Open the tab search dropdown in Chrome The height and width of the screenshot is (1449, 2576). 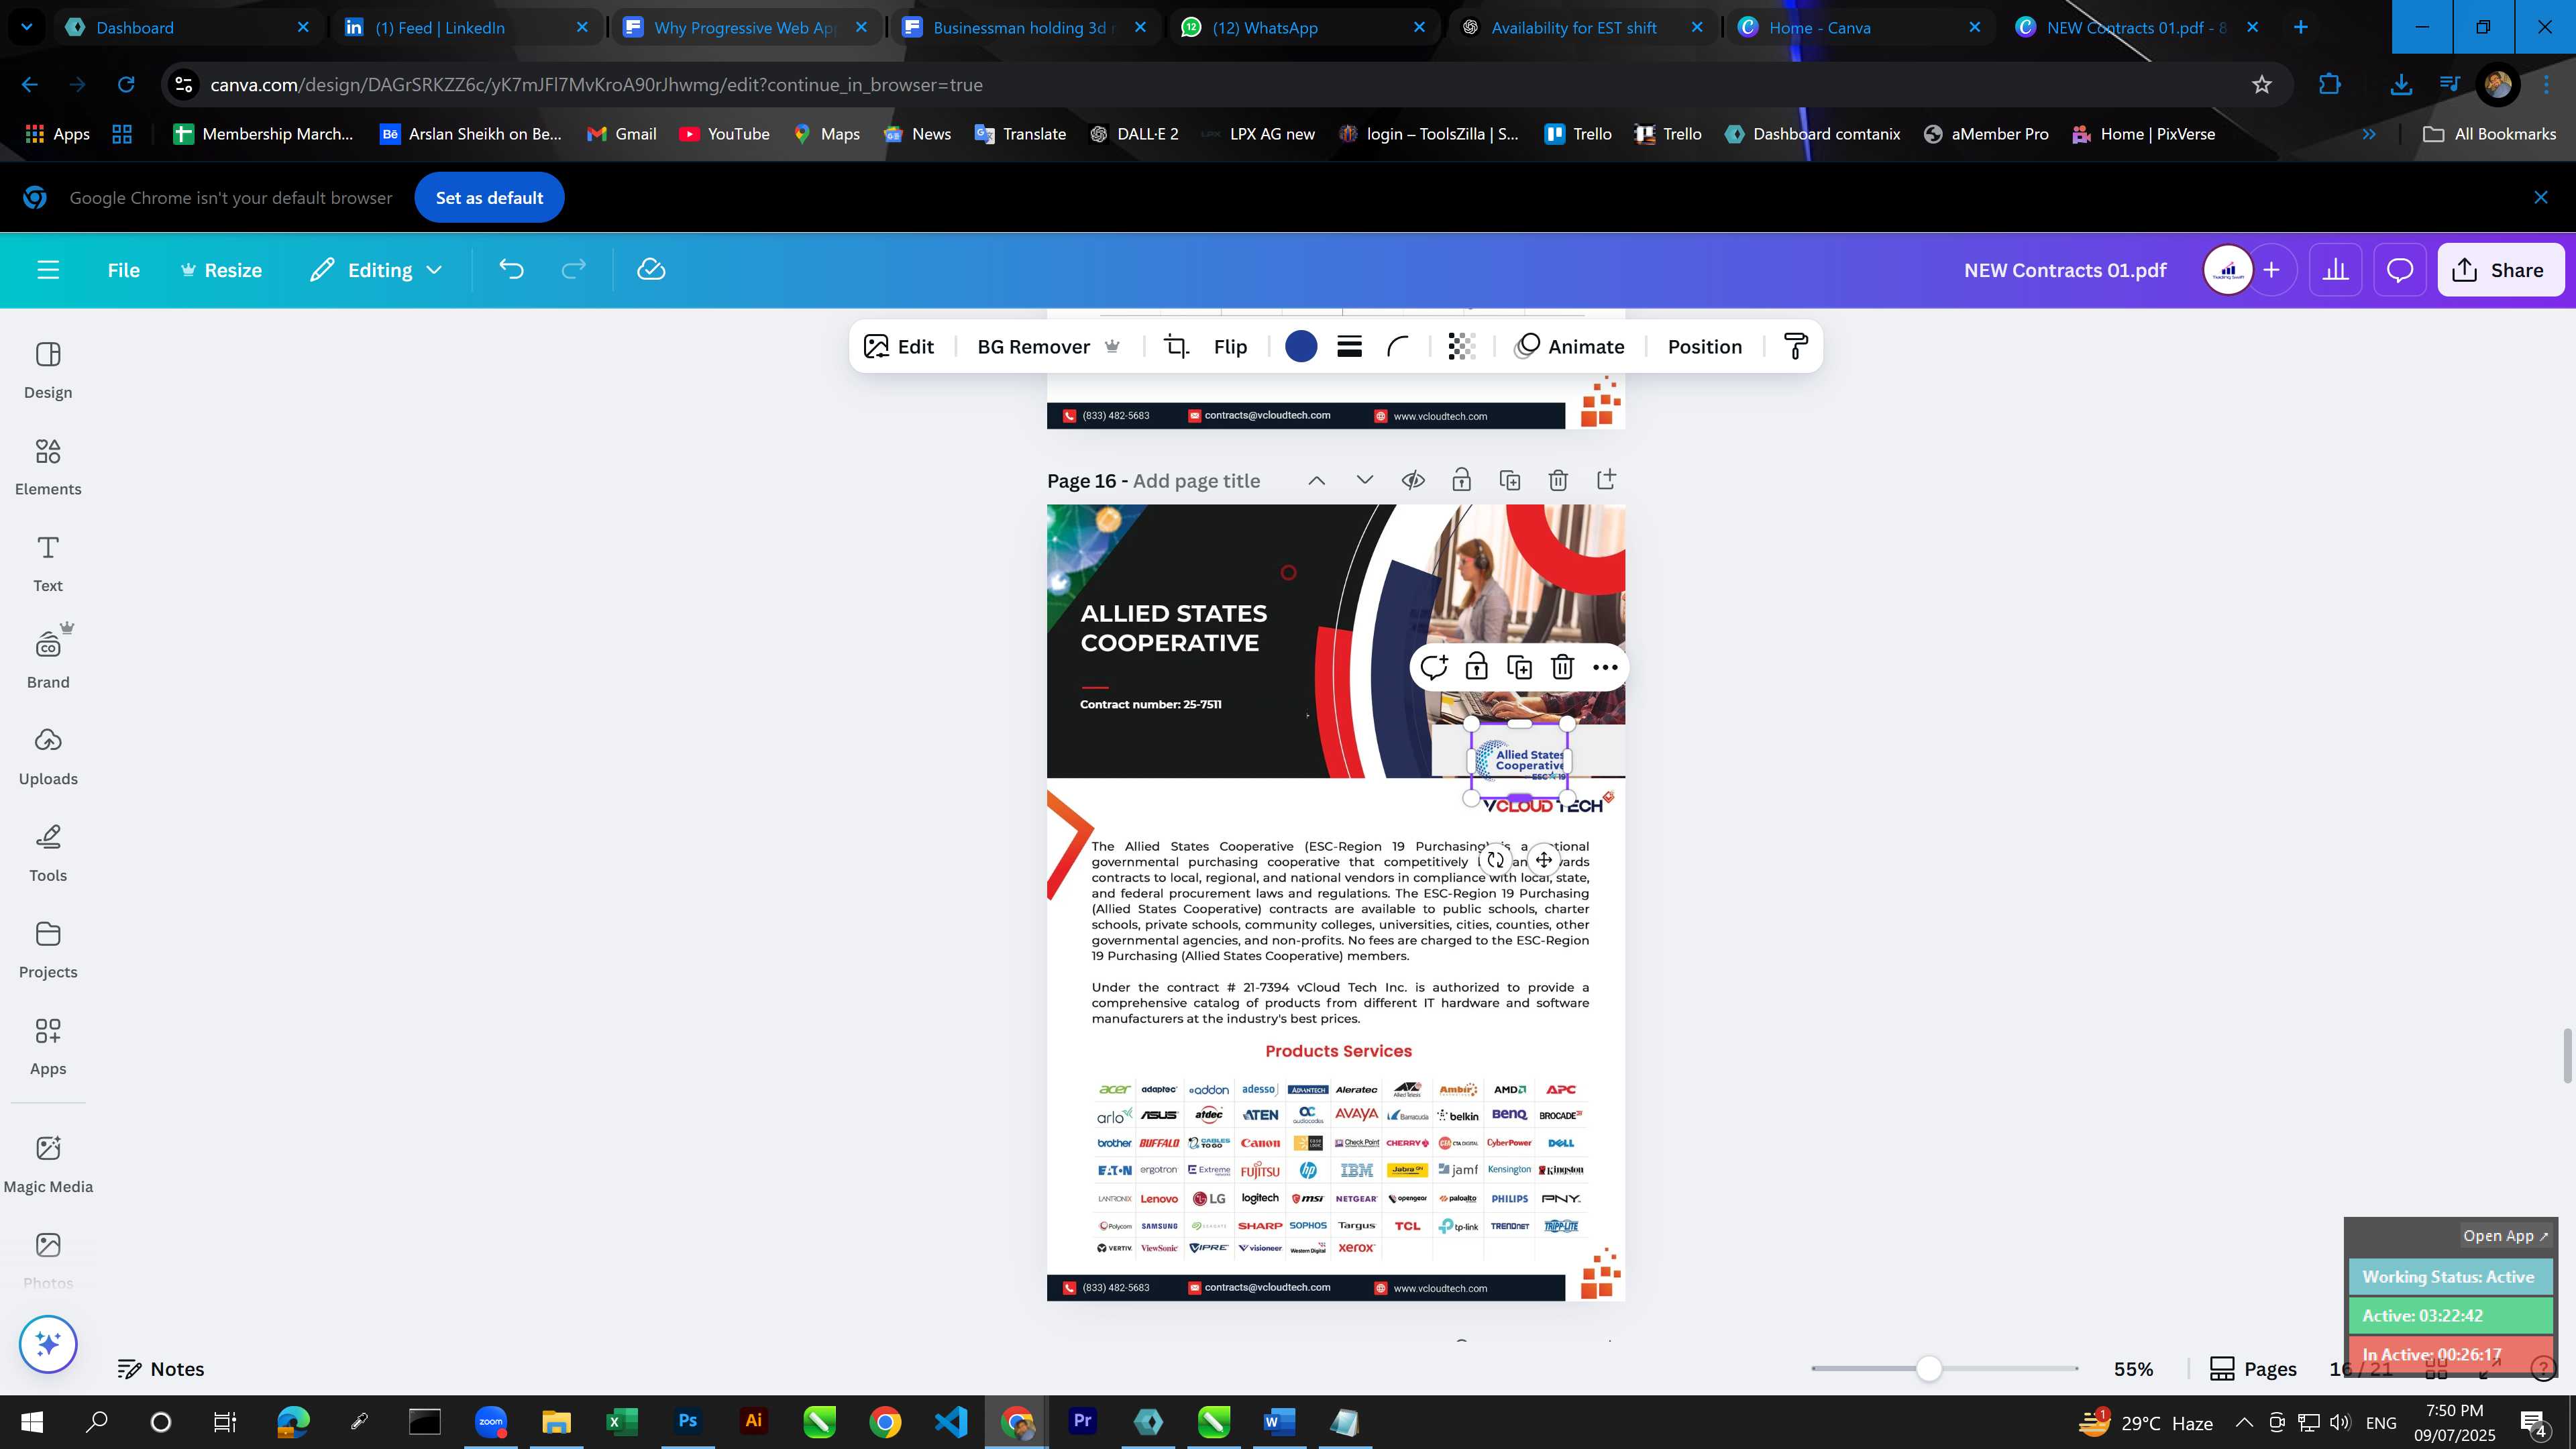(x=27, y=27)
